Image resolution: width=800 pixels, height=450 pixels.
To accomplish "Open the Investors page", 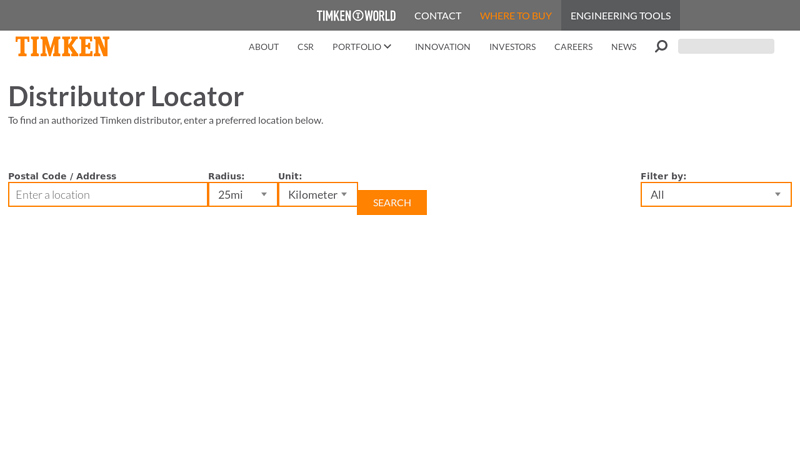I will point(512,47).
